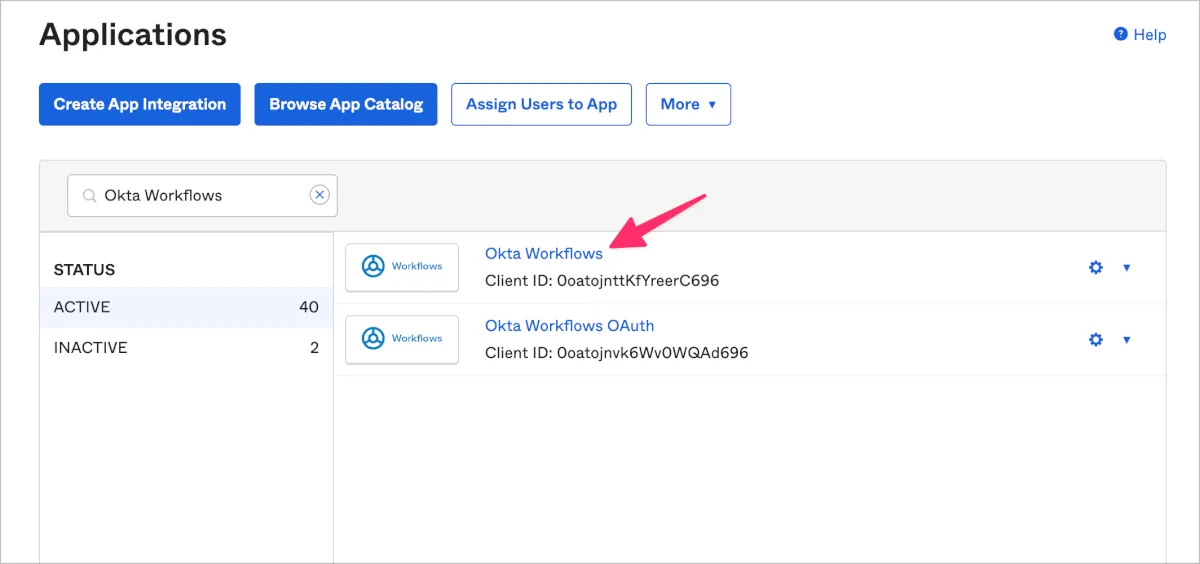
Task: Click the Okta Workflows app logo
Action: pos(401,267)
